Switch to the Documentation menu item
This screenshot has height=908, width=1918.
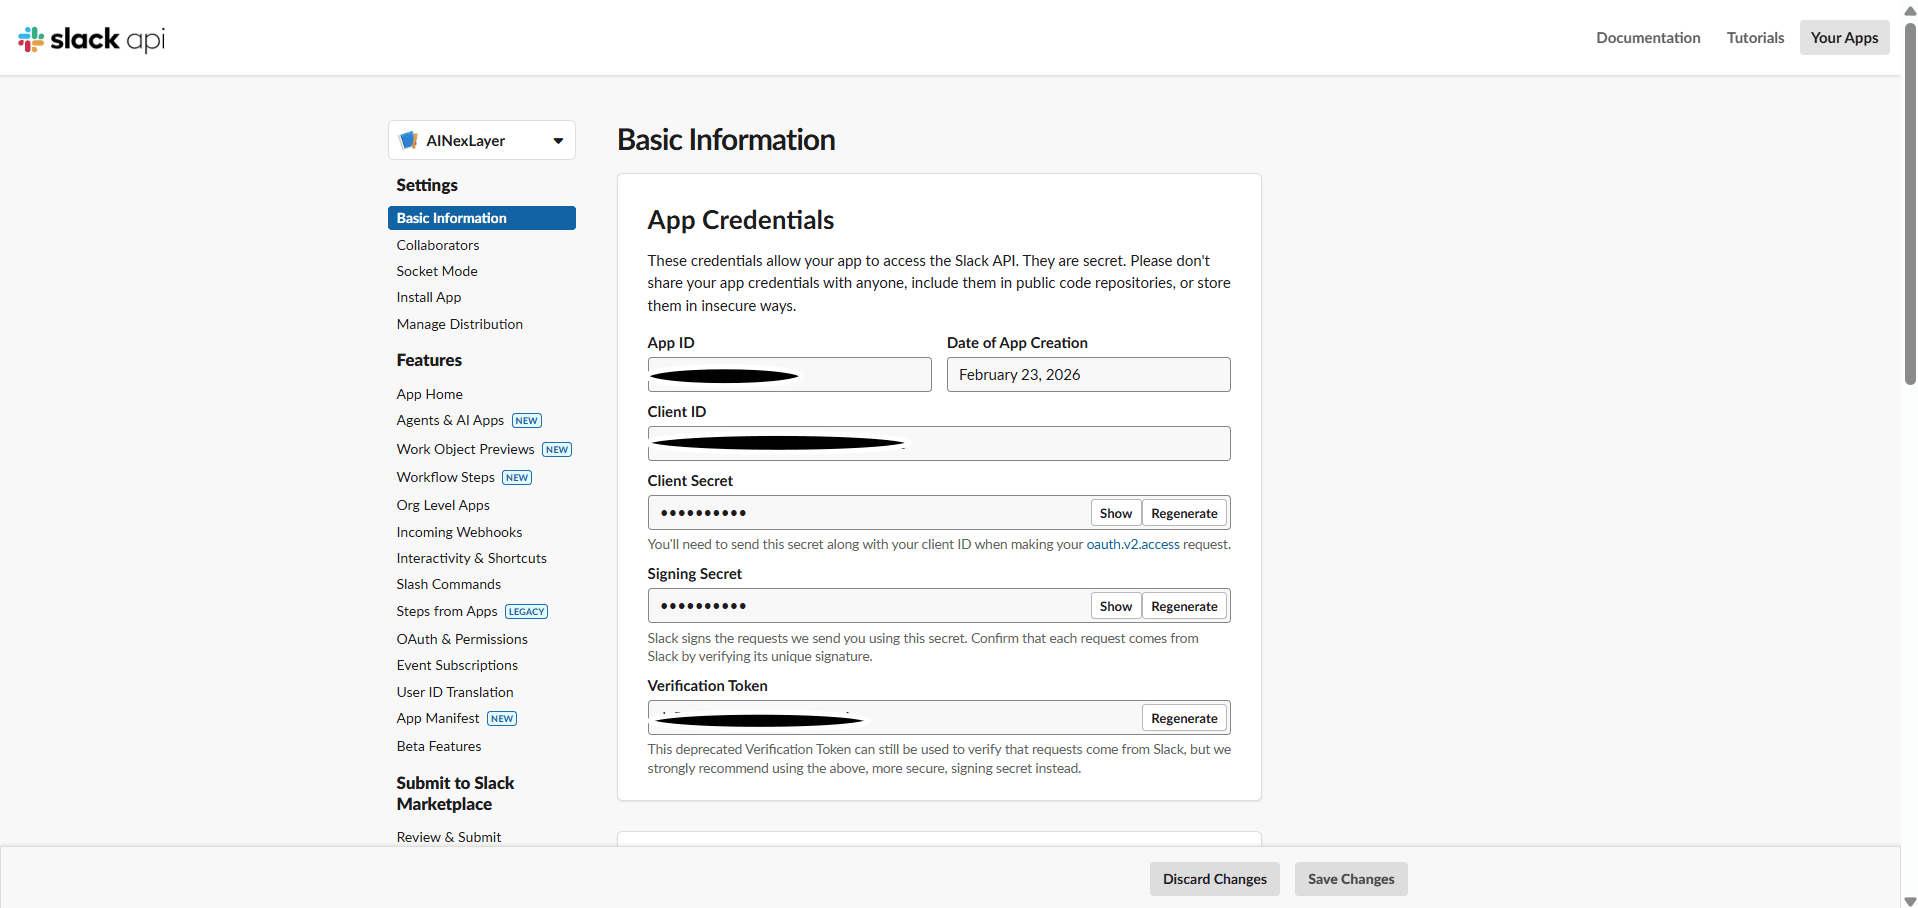[1648, 37]
